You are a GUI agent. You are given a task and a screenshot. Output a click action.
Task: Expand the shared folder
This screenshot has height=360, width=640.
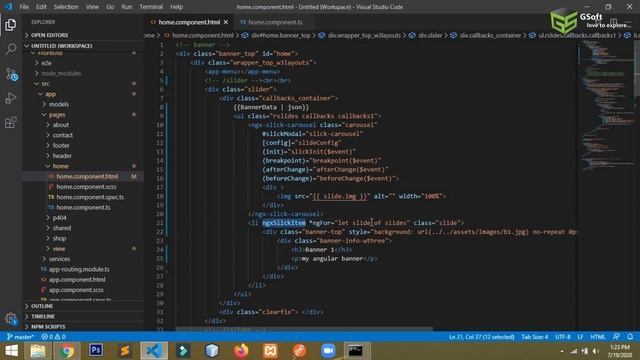pyautogui.click(x=62, y=228)
